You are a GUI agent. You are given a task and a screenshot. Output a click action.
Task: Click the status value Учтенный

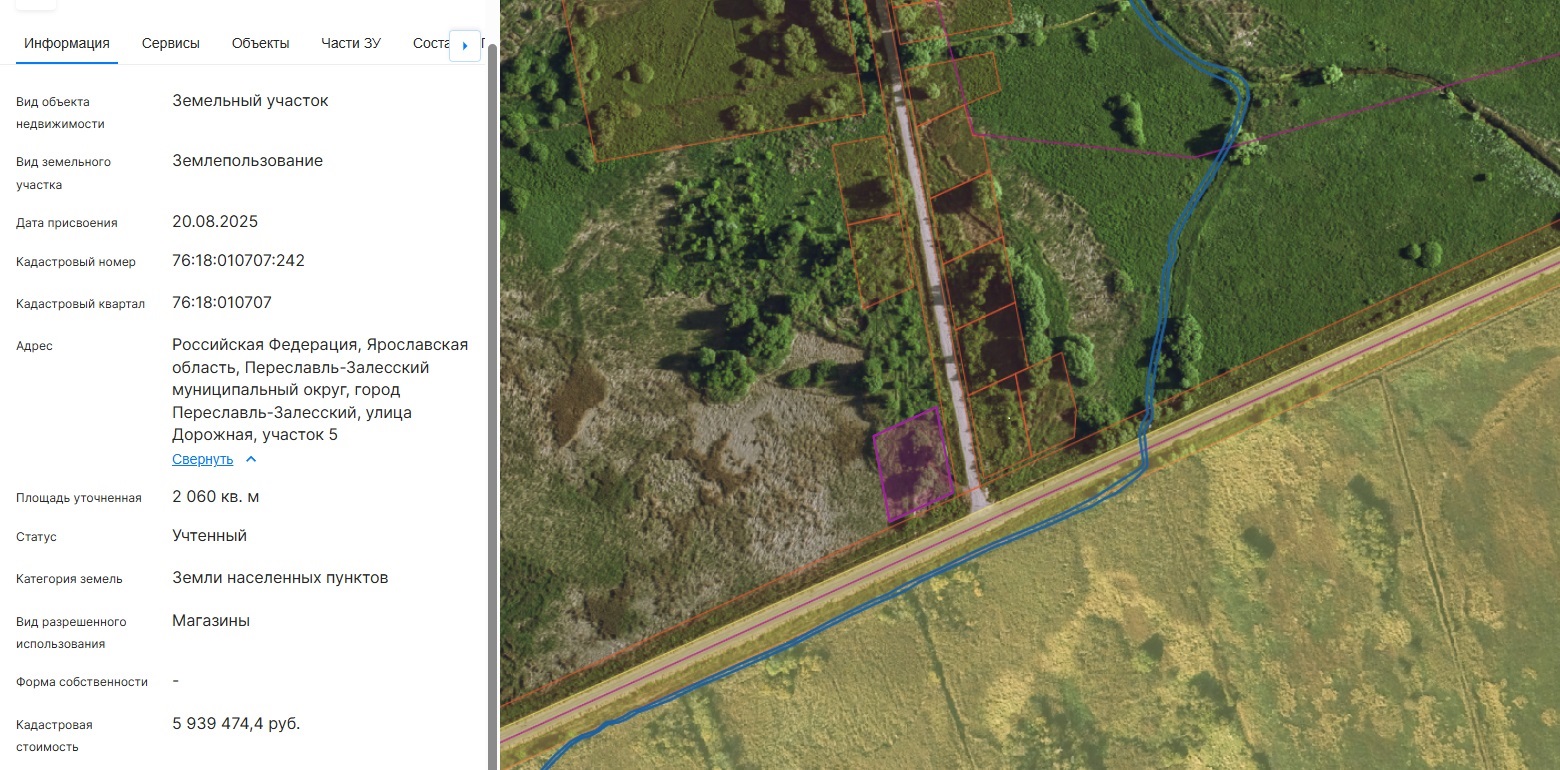(x=209, y=536)
